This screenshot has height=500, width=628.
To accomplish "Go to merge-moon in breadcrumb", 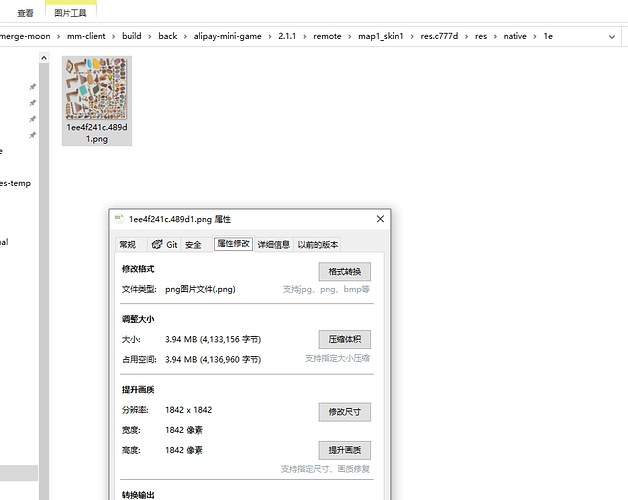I will pyautogui.click(x=25, y=36).
